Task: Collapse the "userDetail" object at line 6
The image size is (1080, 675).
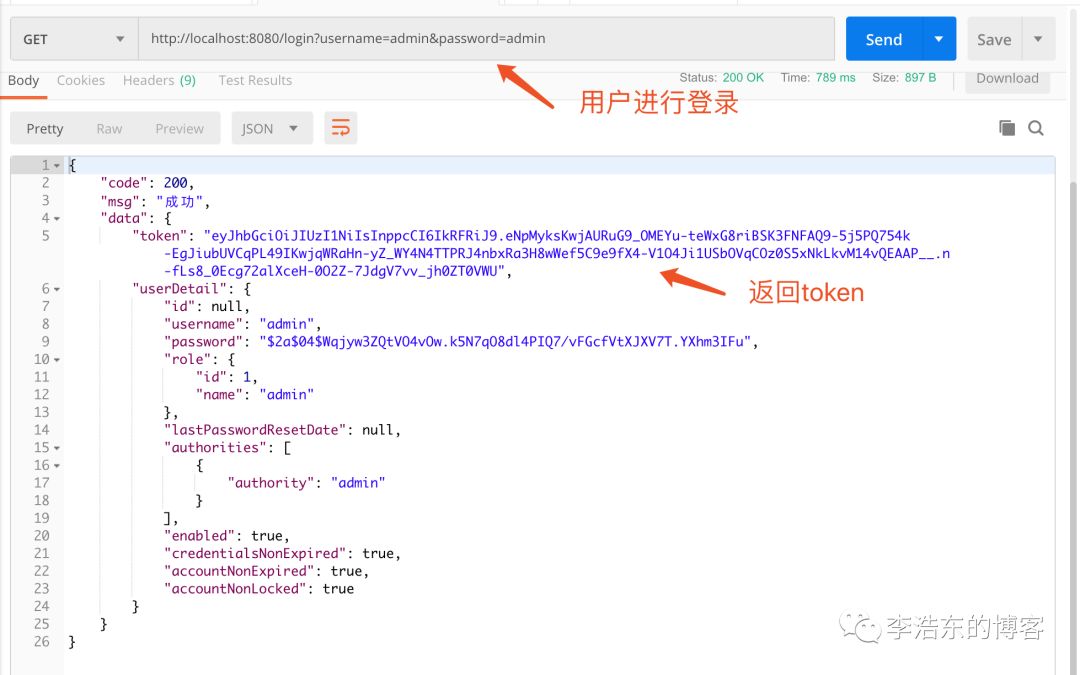Action: tap(56, 289)
